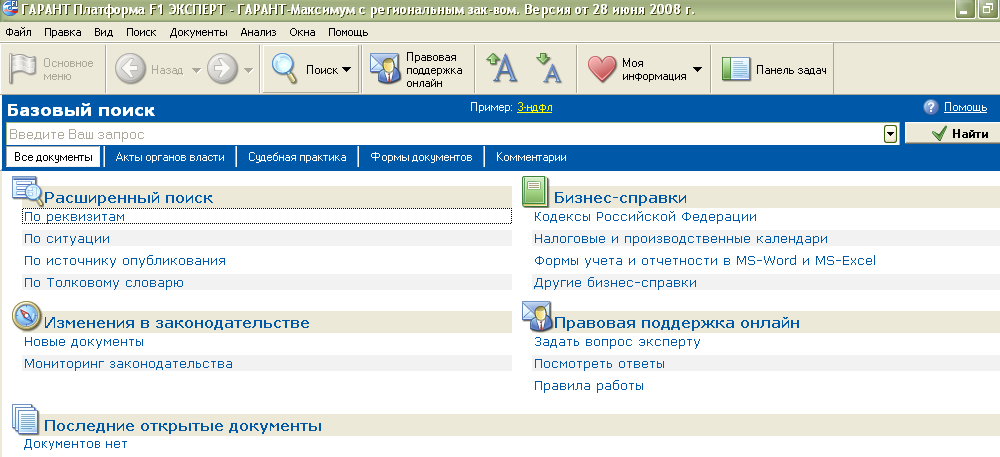Open the Панель задач toolbar icon
Image resolution: width=1000 pixels, height=457 pixels.
click(736, 69)
